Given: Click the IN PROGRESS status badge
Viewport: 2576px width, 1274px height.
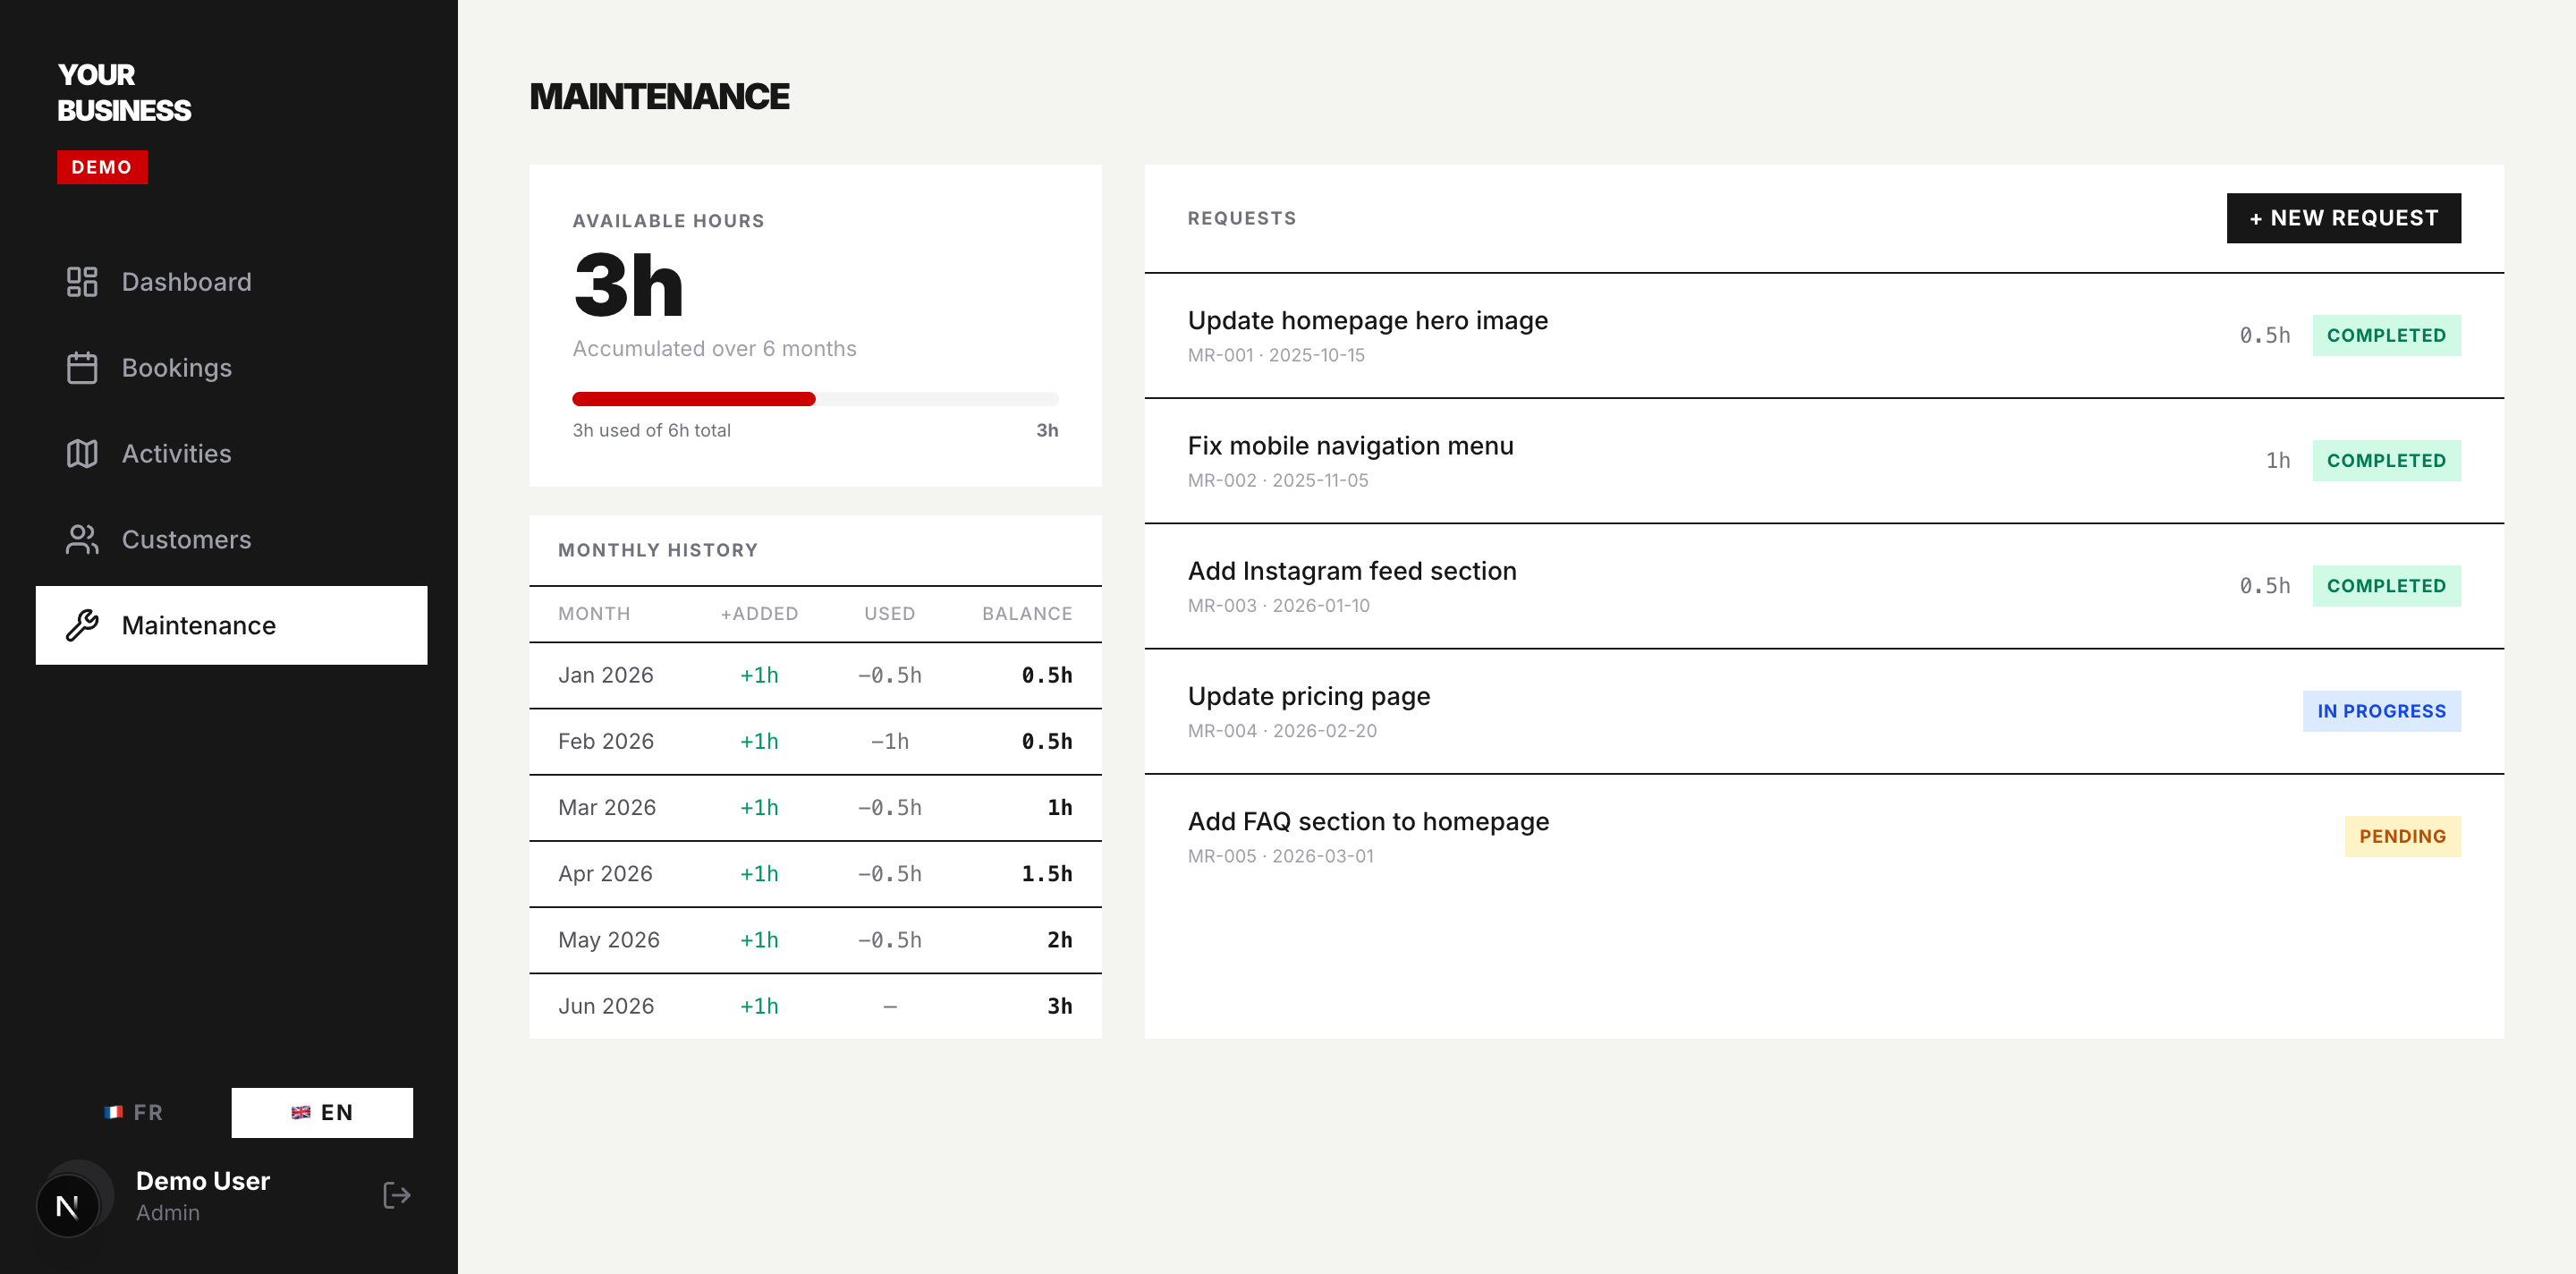Looking at the screenshot, I should click(2382, 711).
